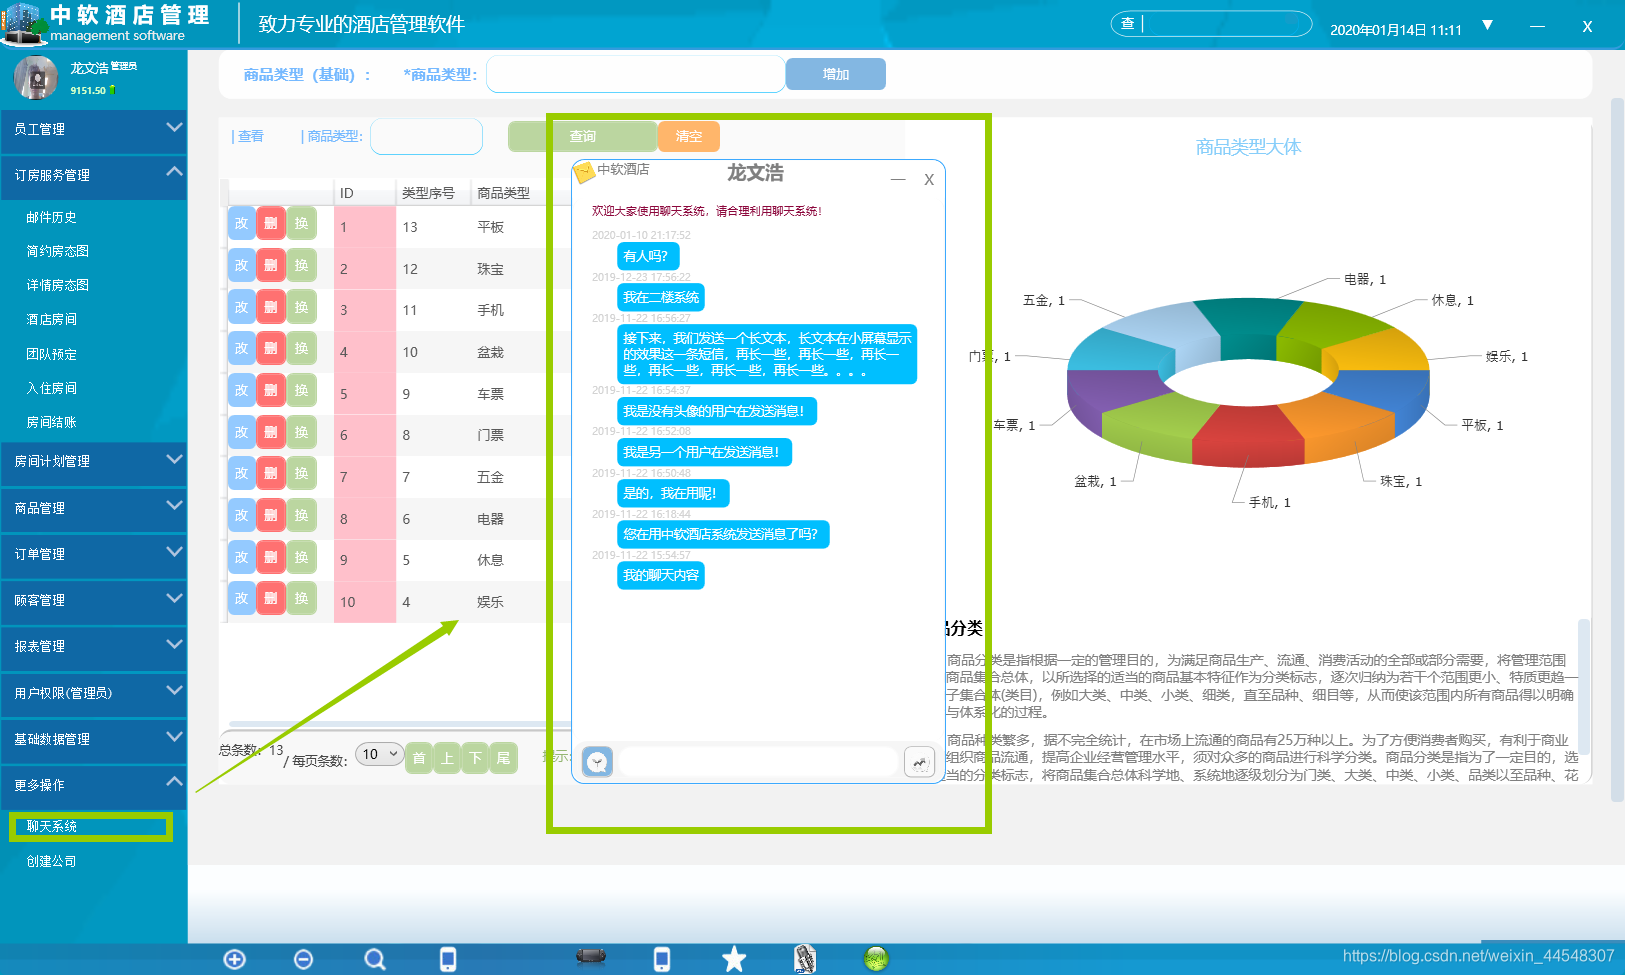Click the 下 next-page pagination button
The height and width of the screenshot is (975, 1625).
(476, 758)
